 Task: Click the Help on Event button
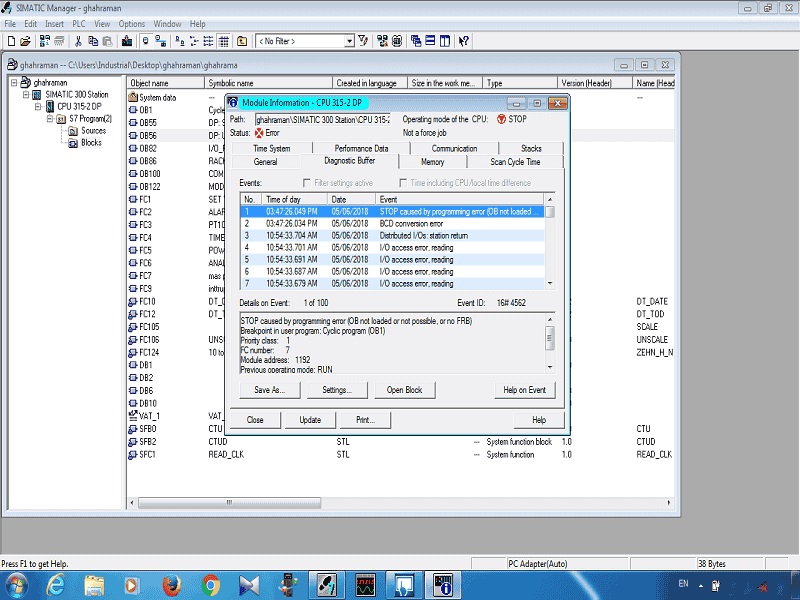click(524, 390)
